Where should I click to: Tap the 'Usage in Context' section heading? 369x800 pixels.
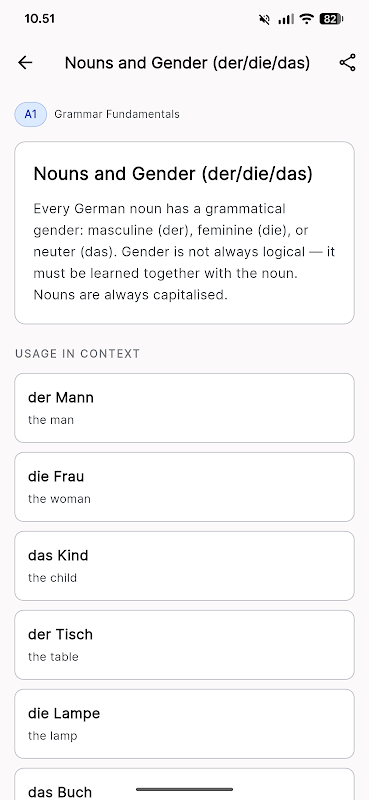pos(78,354)
